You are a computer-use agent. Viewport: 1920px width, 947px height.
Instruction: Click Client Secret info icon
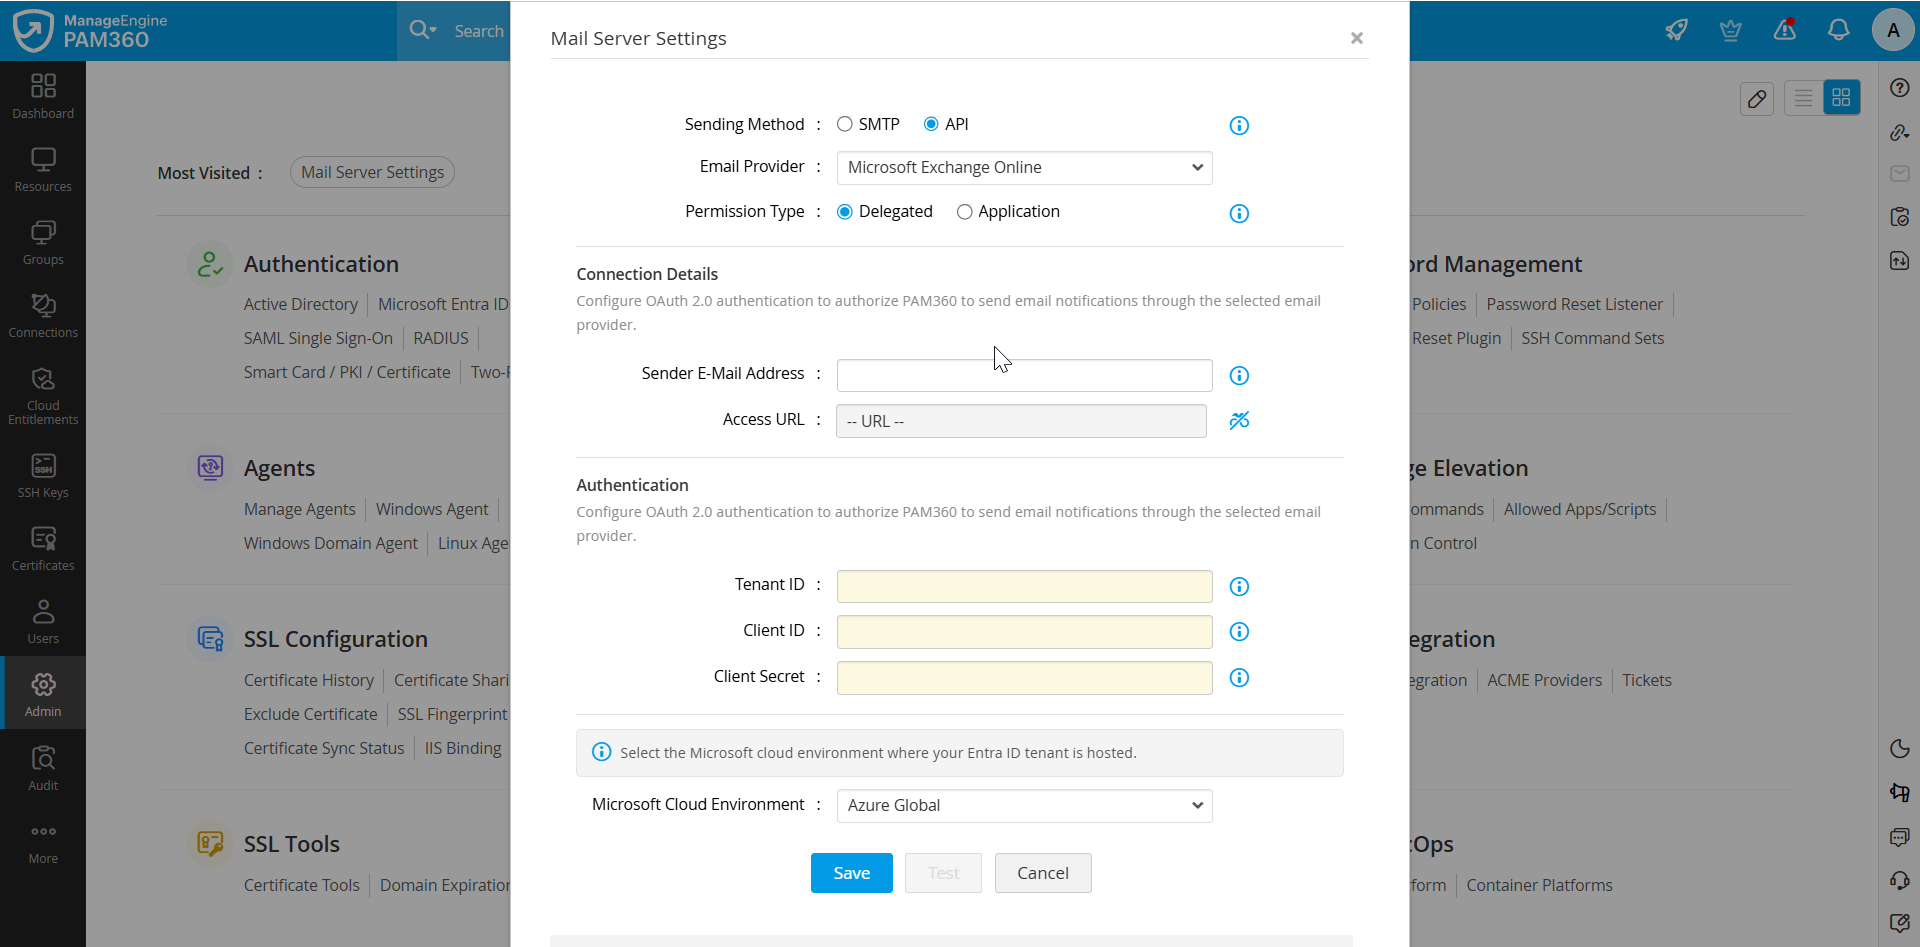point(1239,677)
